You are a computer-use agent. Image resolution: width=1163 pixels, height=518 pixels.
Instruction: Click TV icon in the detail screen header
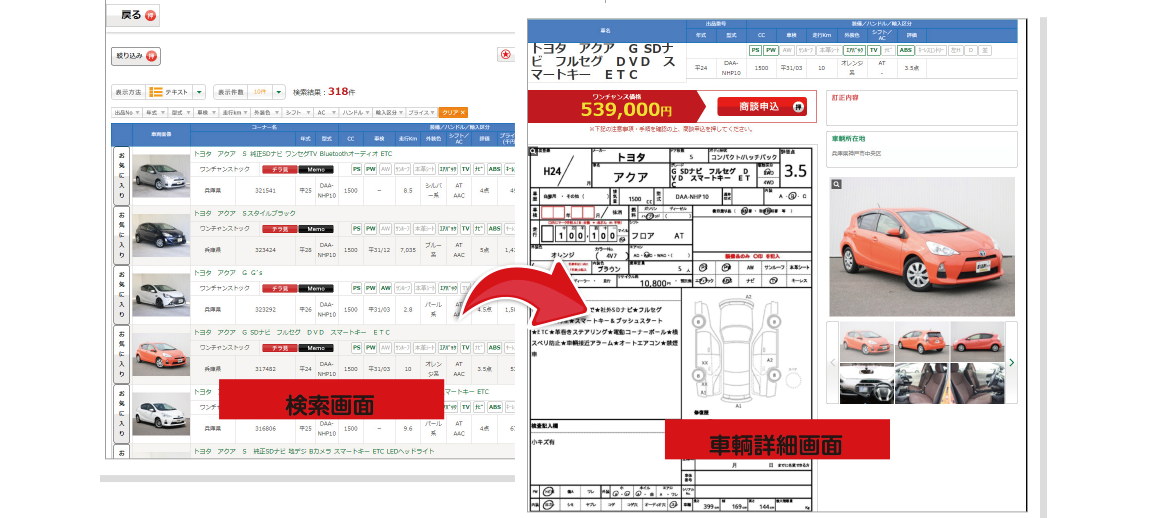(x=874, y=50)
